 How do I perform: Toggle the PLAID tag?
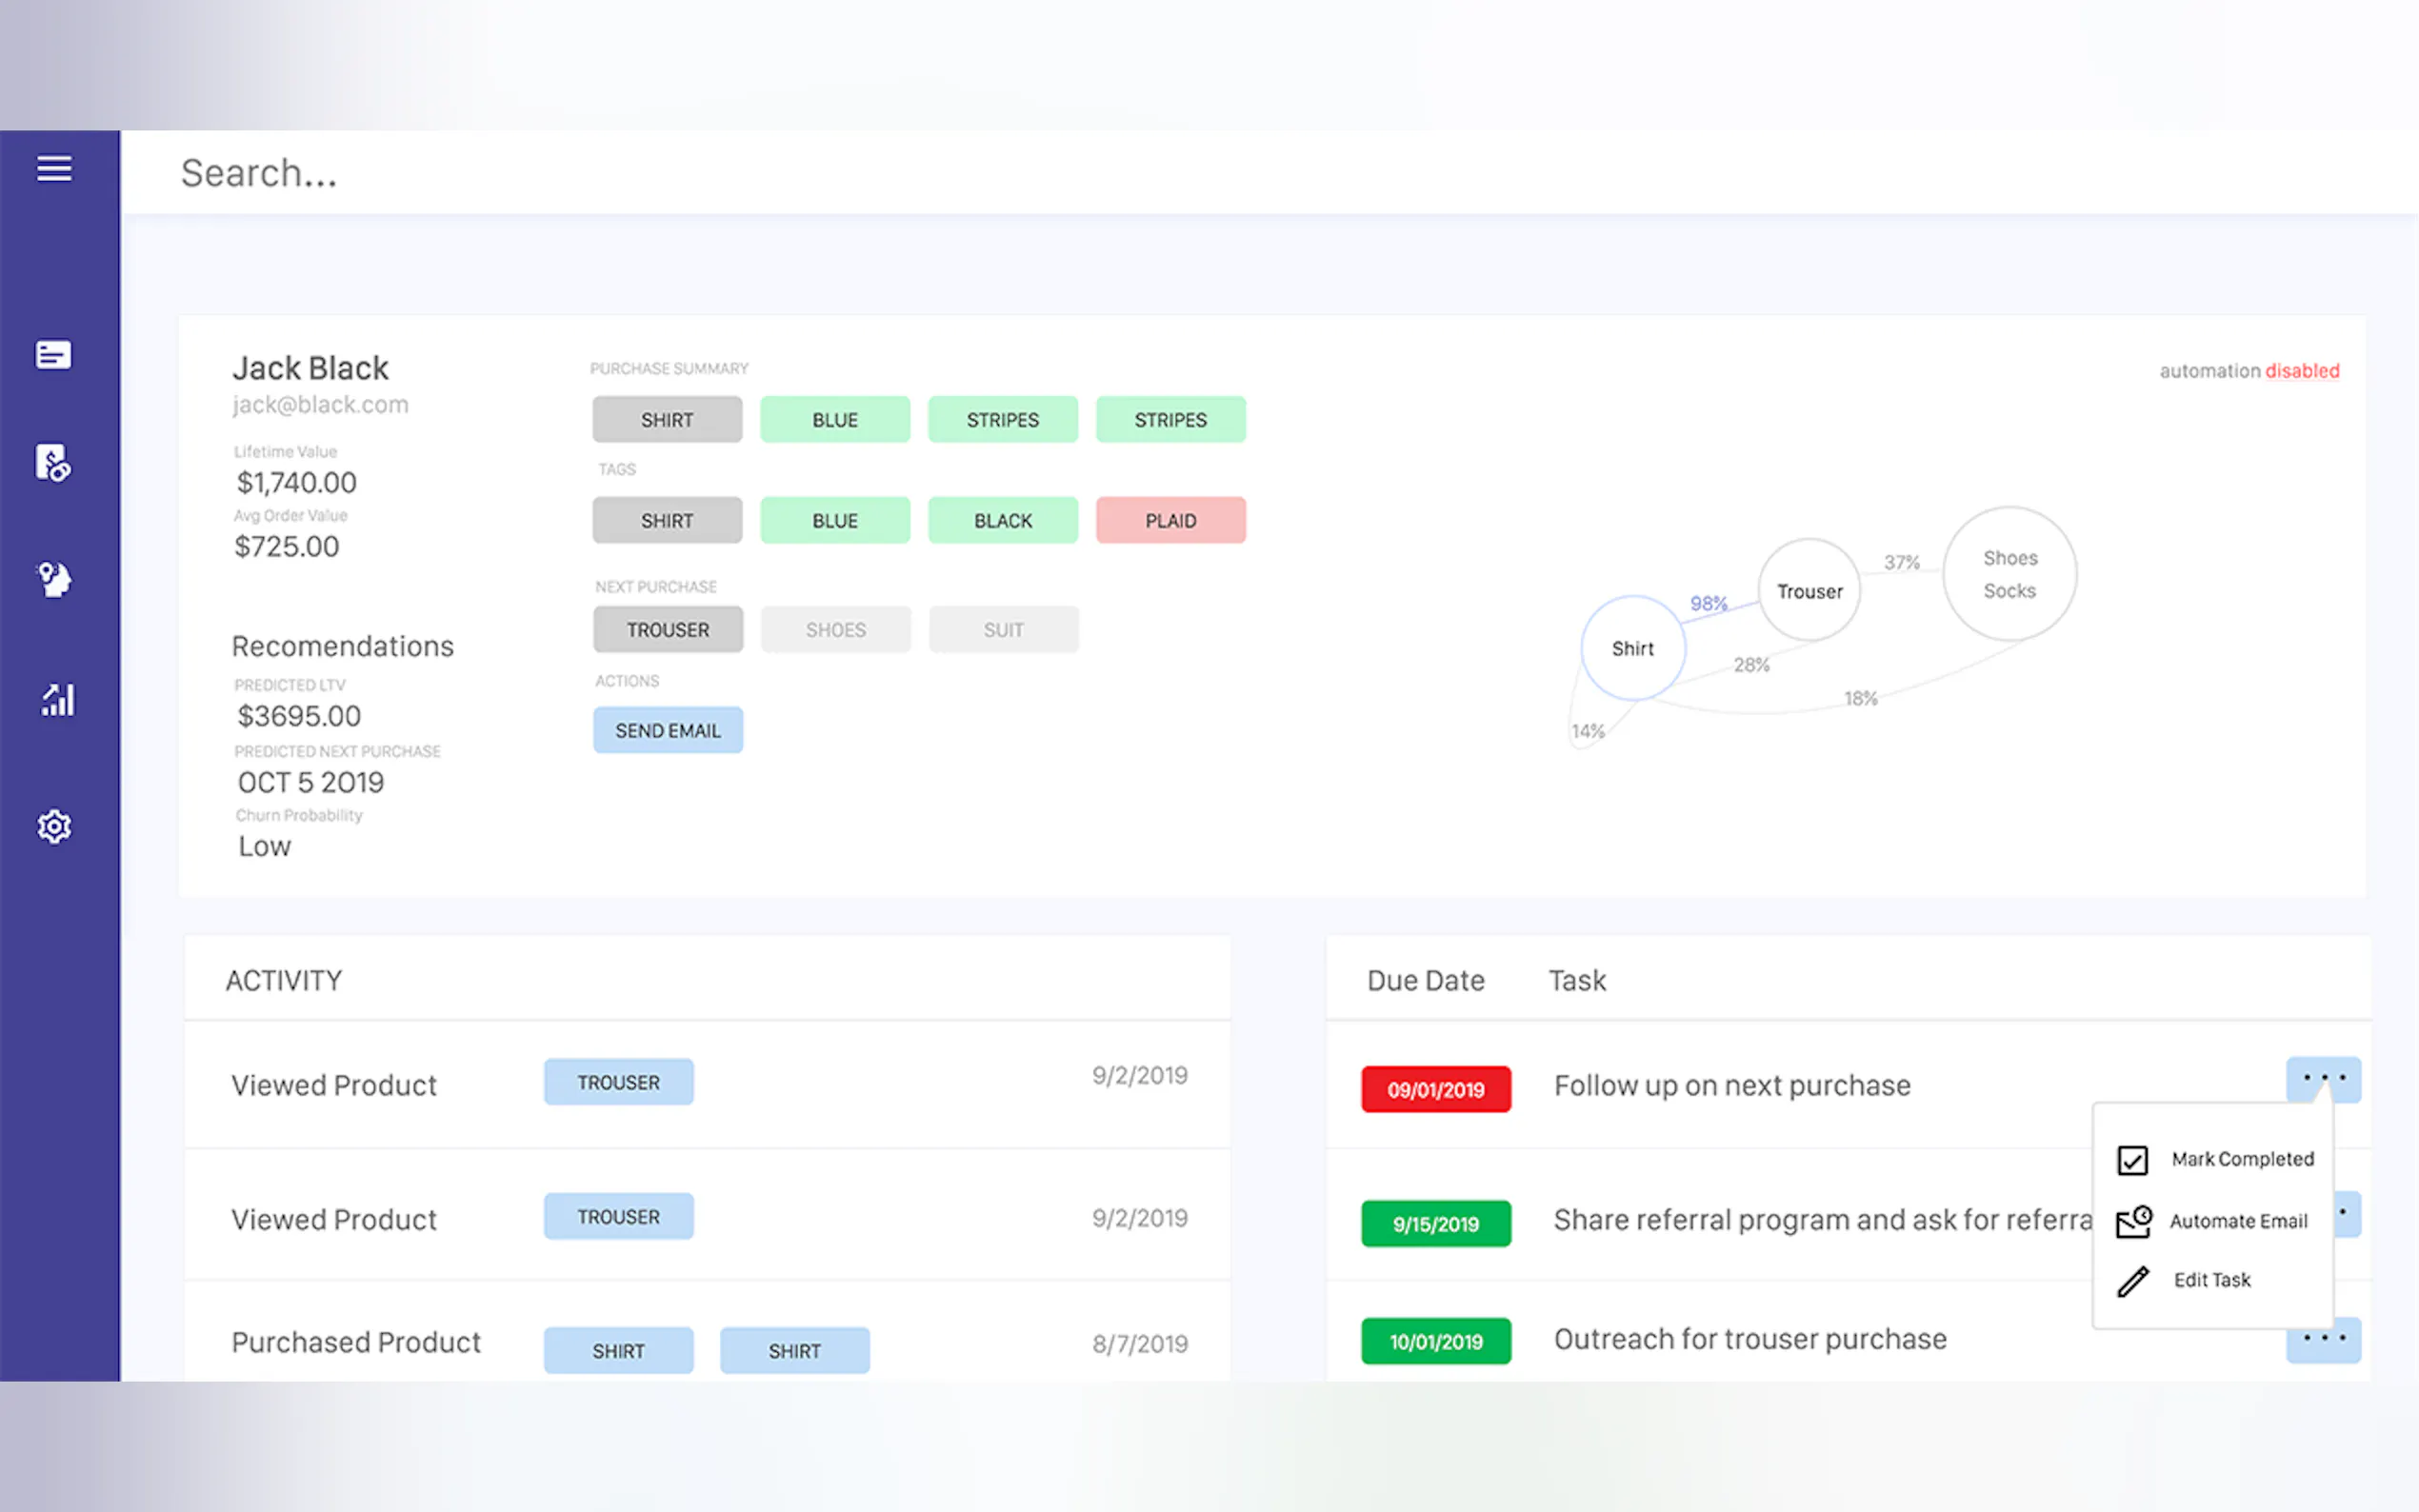[1170, 521]
